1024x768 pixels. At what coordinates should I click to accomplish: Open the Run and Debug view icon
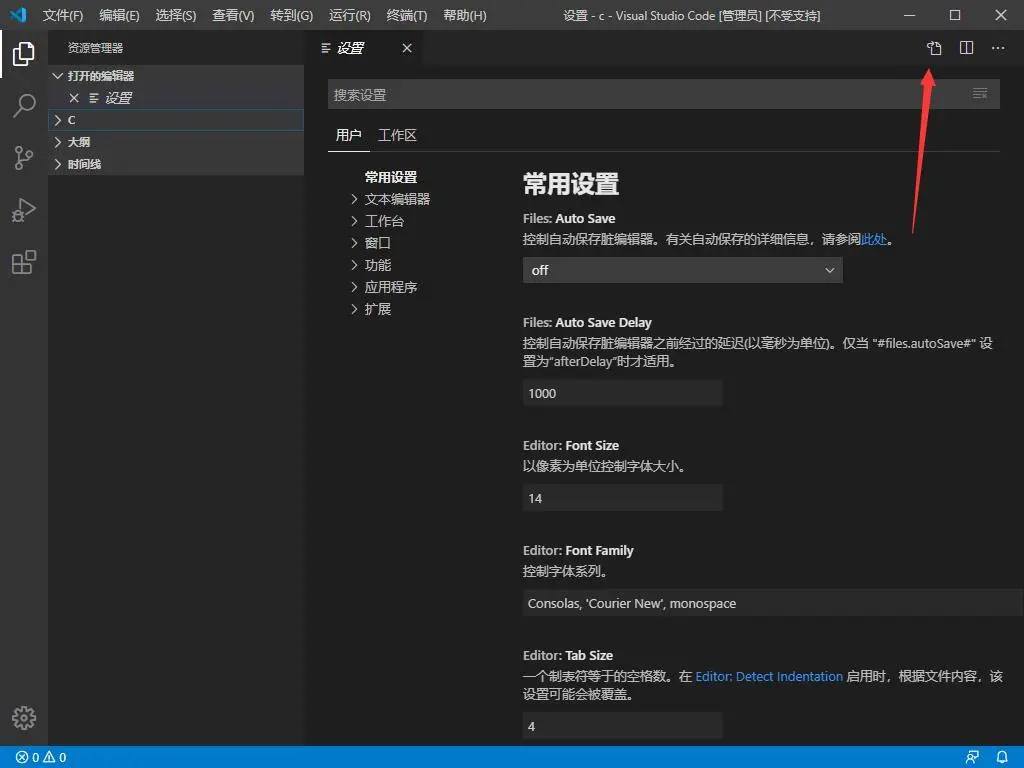pyautogui.click(x=24, y=210)
